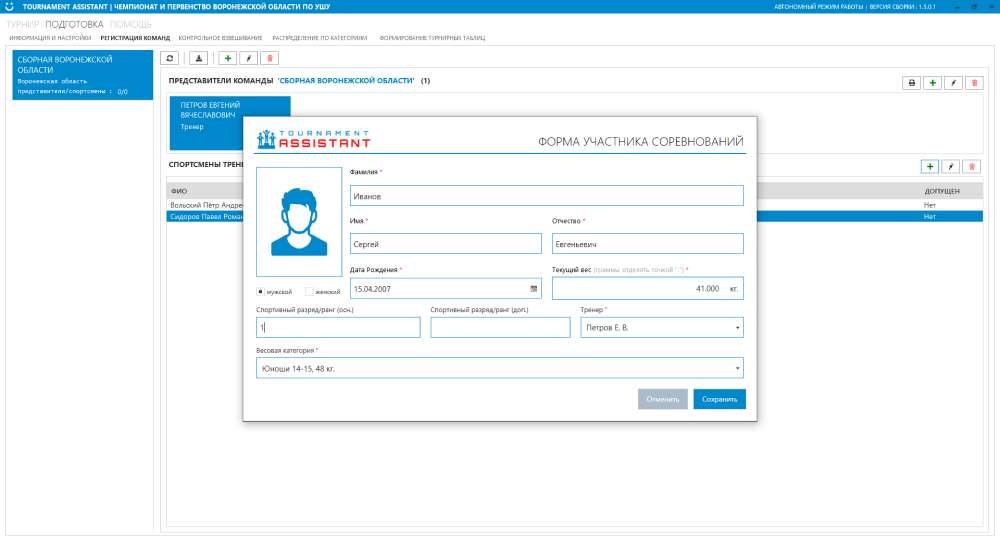Open the ТУРНИР menu
1000x538 pixels.
click(x=23, y=22)
